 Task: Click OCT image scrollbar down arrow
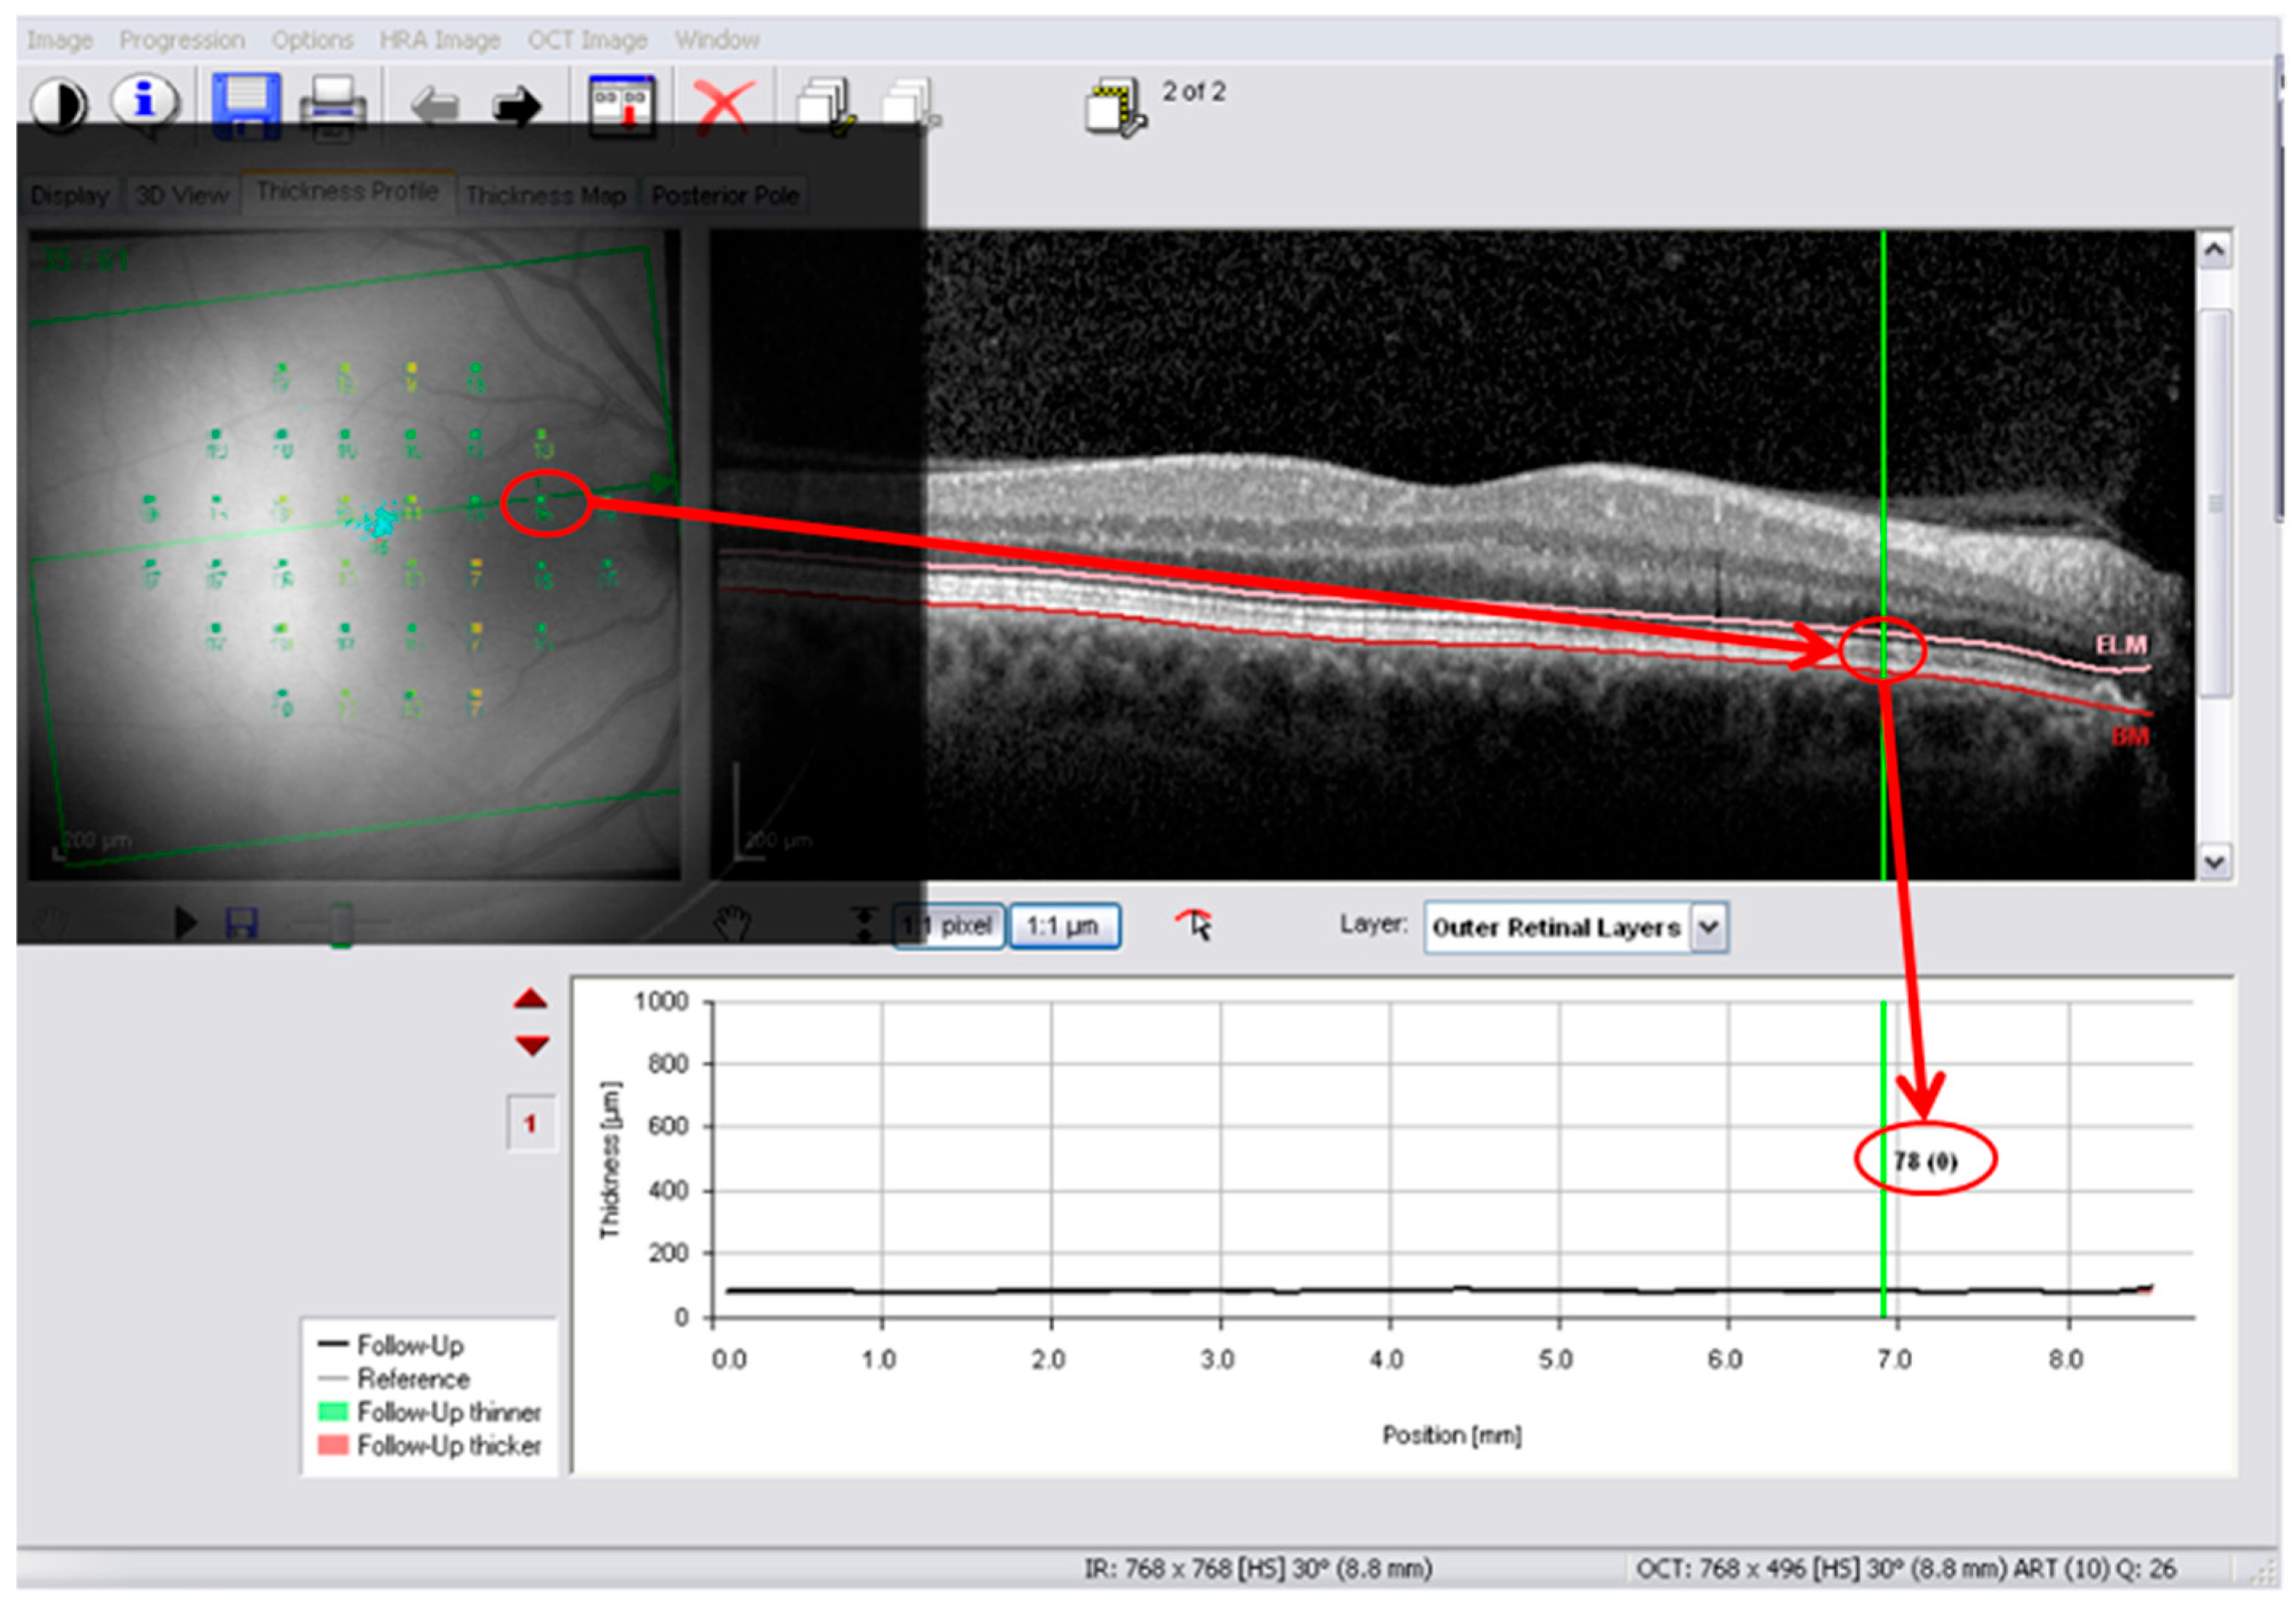point(2214,861)
